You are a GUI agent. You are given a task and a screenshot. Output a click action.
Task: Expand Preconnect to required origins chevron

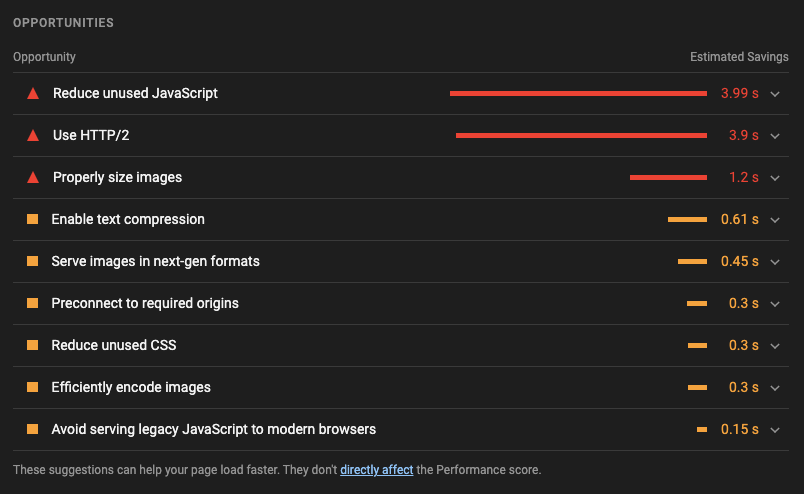click(x=775, y=304)
